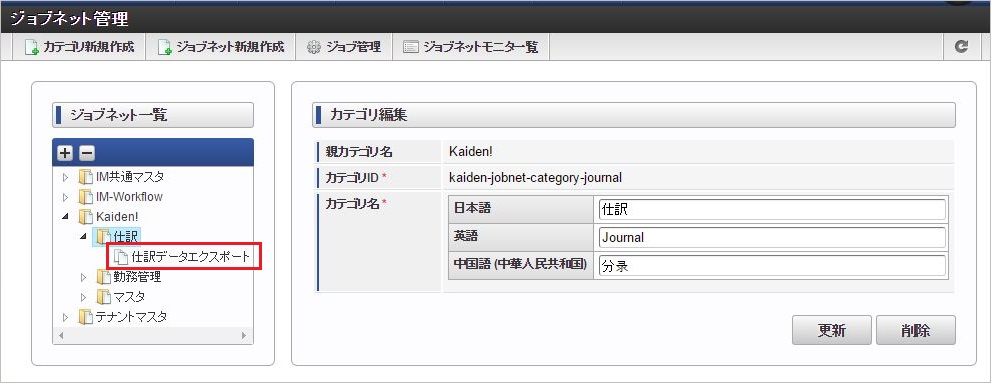Select the マスタ category under Kaiden!
Screen dimensions: 991x383
tap(129, 296)
